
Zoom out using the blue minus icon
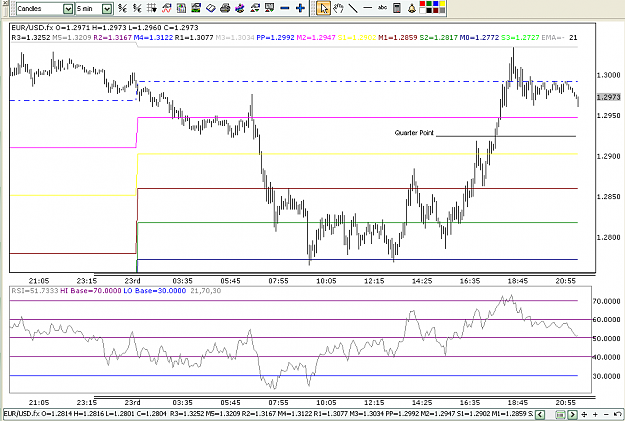[285, 8]
